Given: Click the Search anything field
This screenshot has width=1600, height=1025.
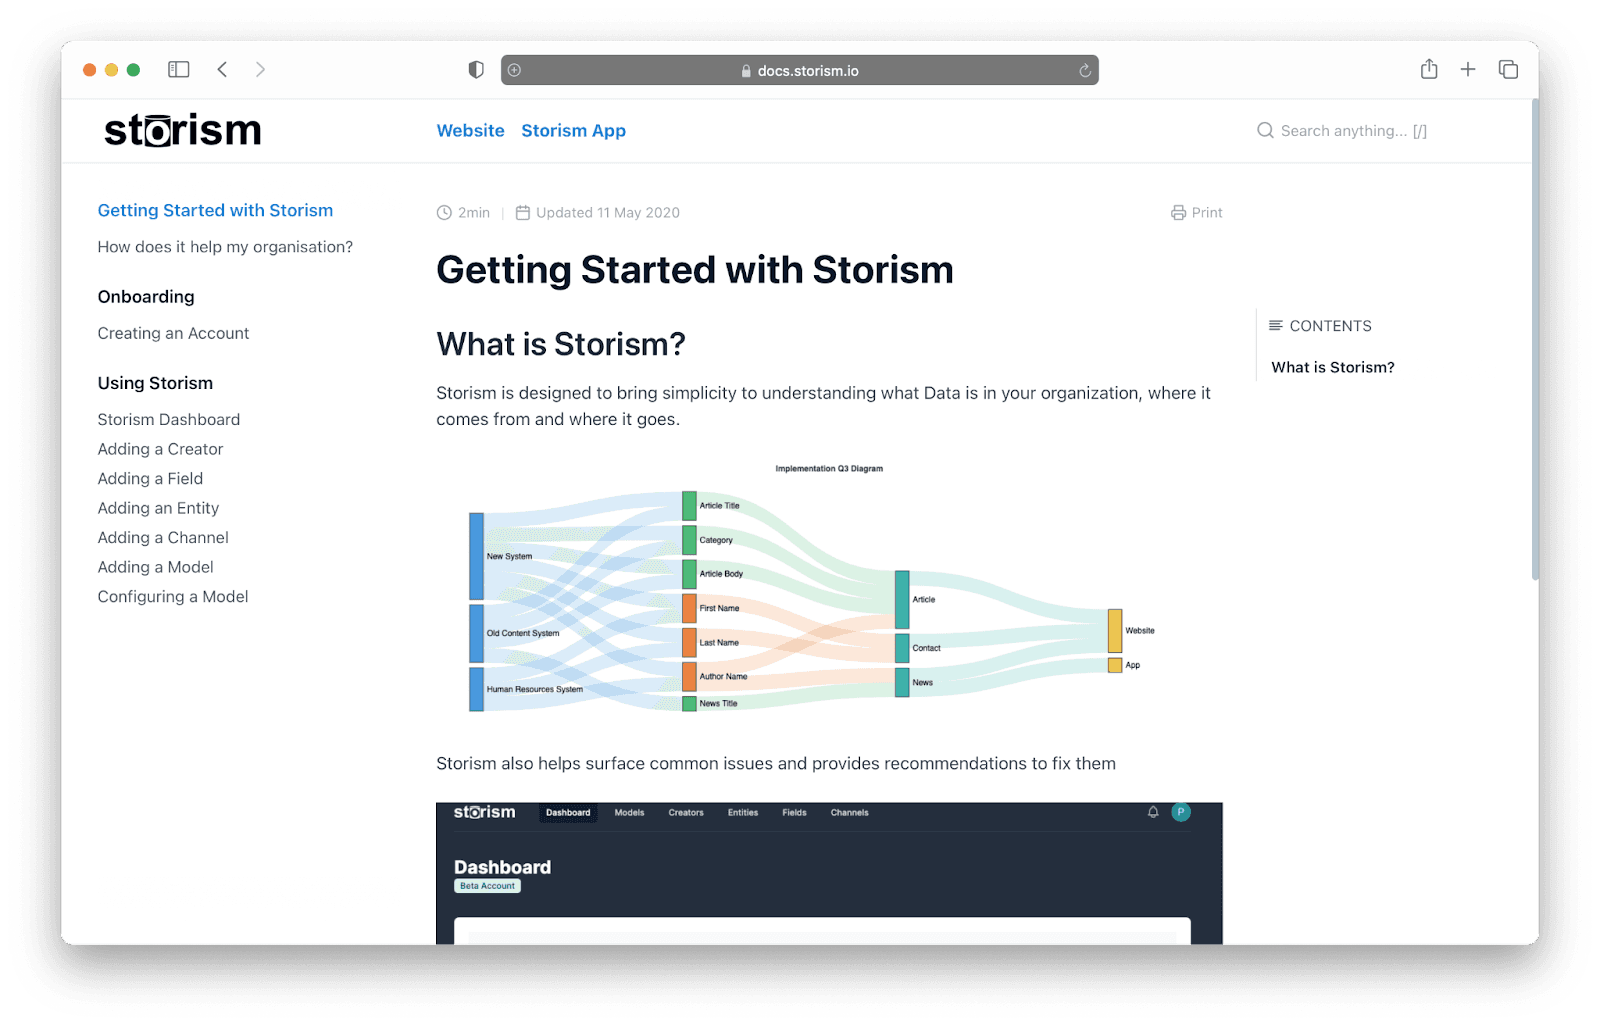Looking at the screenshot, I should point(1352,131).
